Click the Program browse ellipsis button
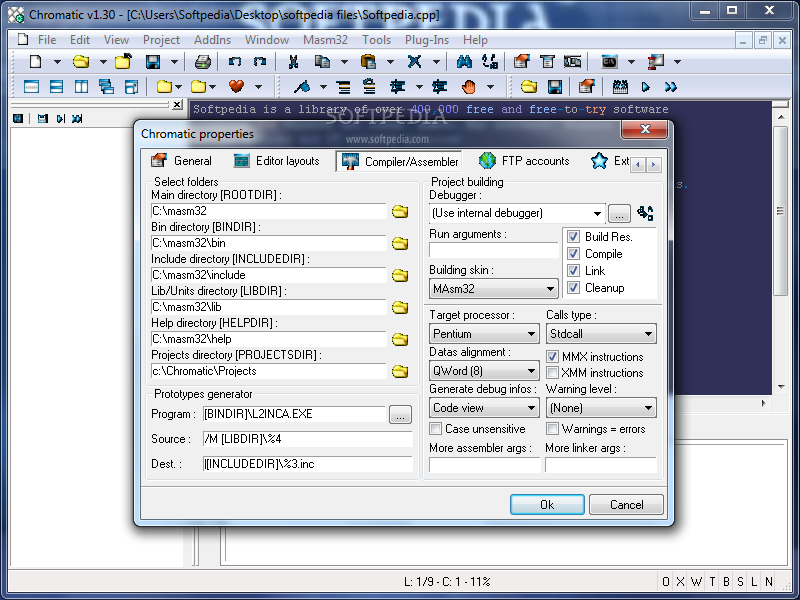The width and height of the screenshot is (800, 600). point(400,414)
